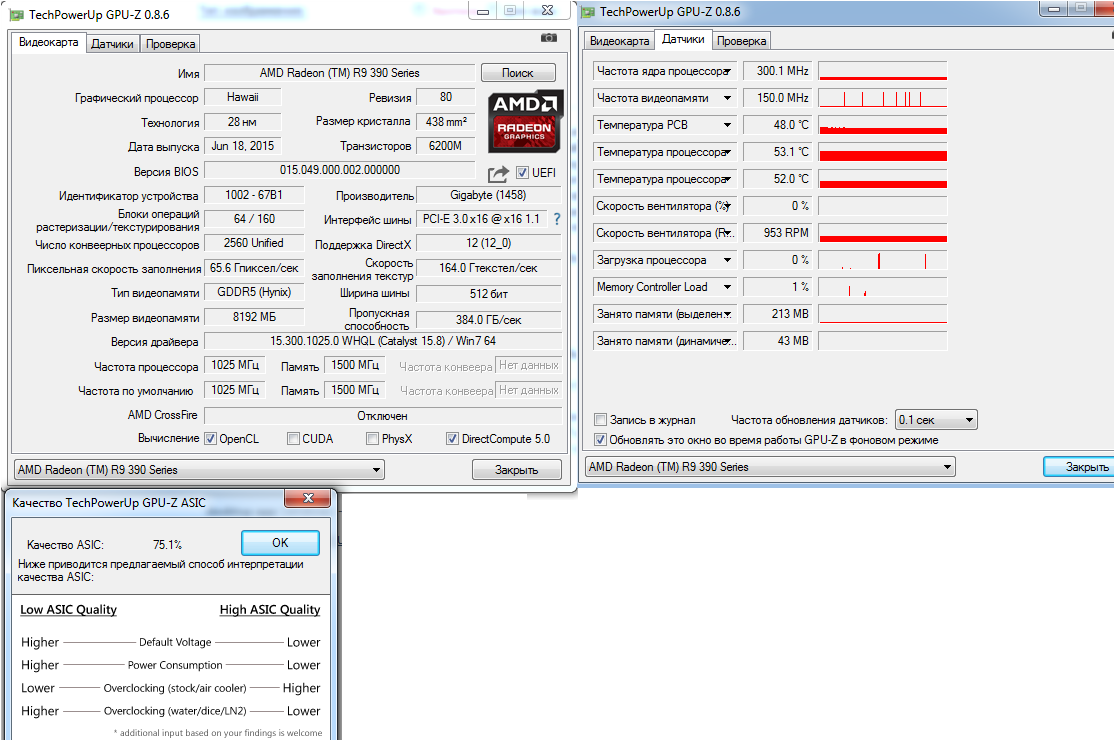Open GPU selector dropdown in Видеокарта window
The height and width of the screenshot is (740, 1114).
200,469
